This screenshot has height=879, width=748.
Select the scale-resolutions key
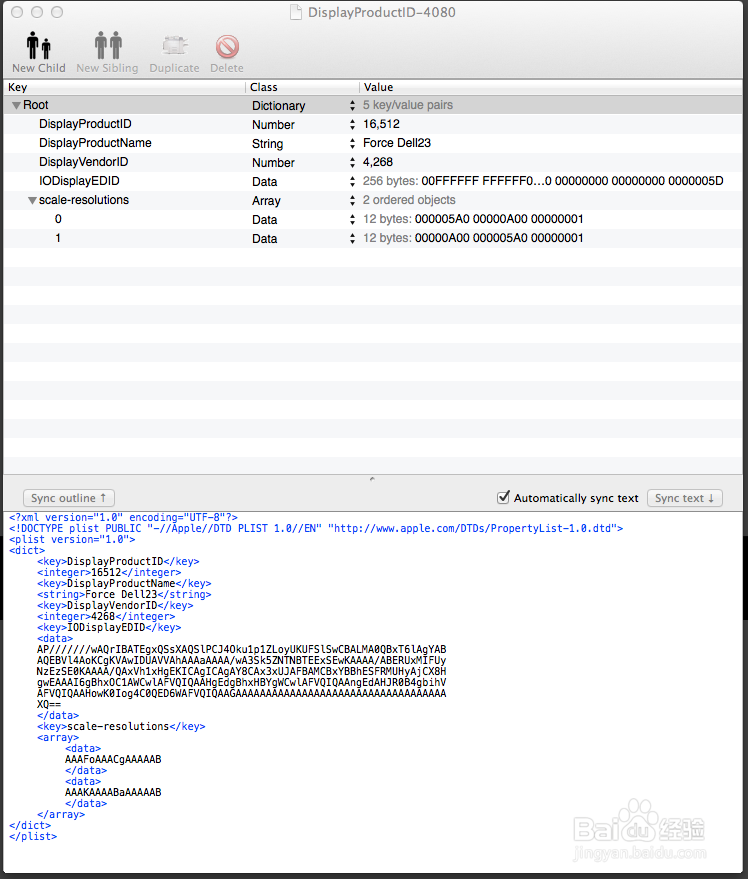coord(84,200)
